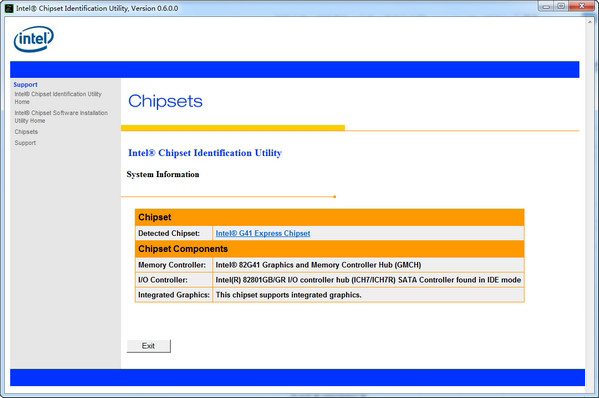Maximize the utility window

pos(561,6)
